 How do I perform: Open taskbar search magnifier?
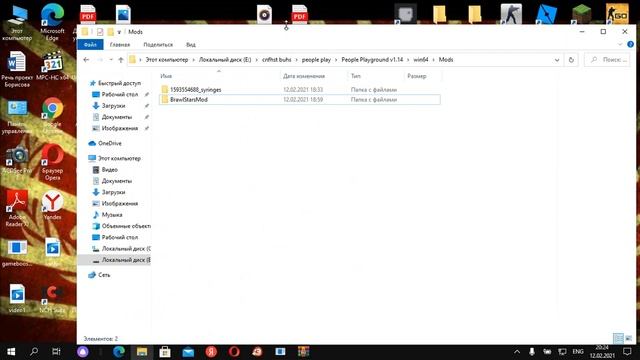[34, 351]
